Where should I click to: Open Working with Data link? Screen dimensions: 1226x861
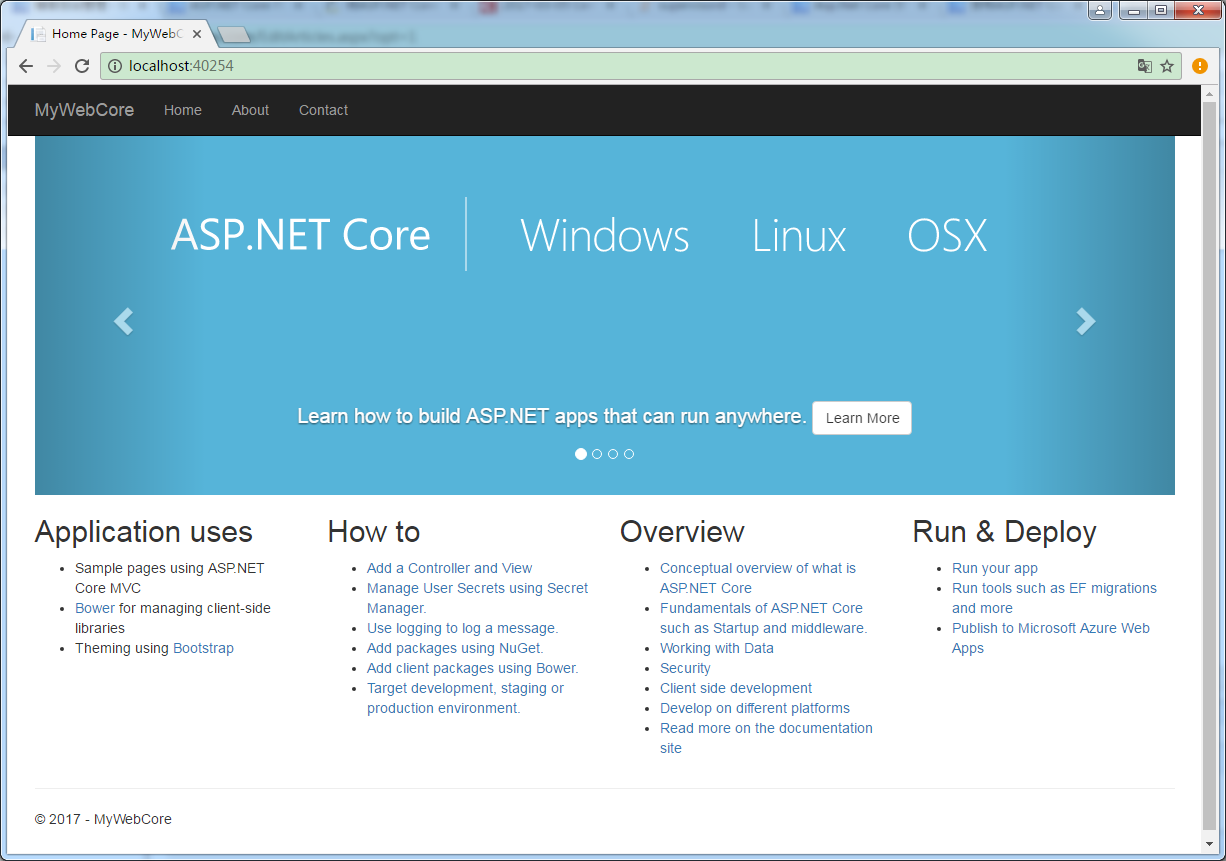pyautogui.click(x=717, y=648)
